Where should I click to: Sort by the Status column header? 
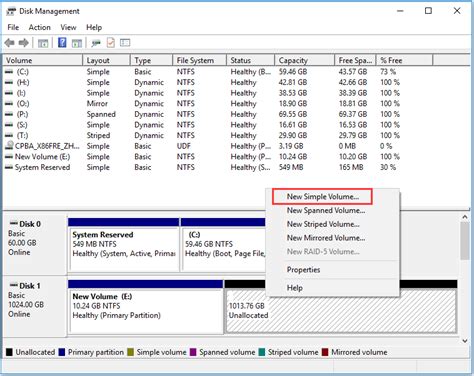(x=251, y=60)
